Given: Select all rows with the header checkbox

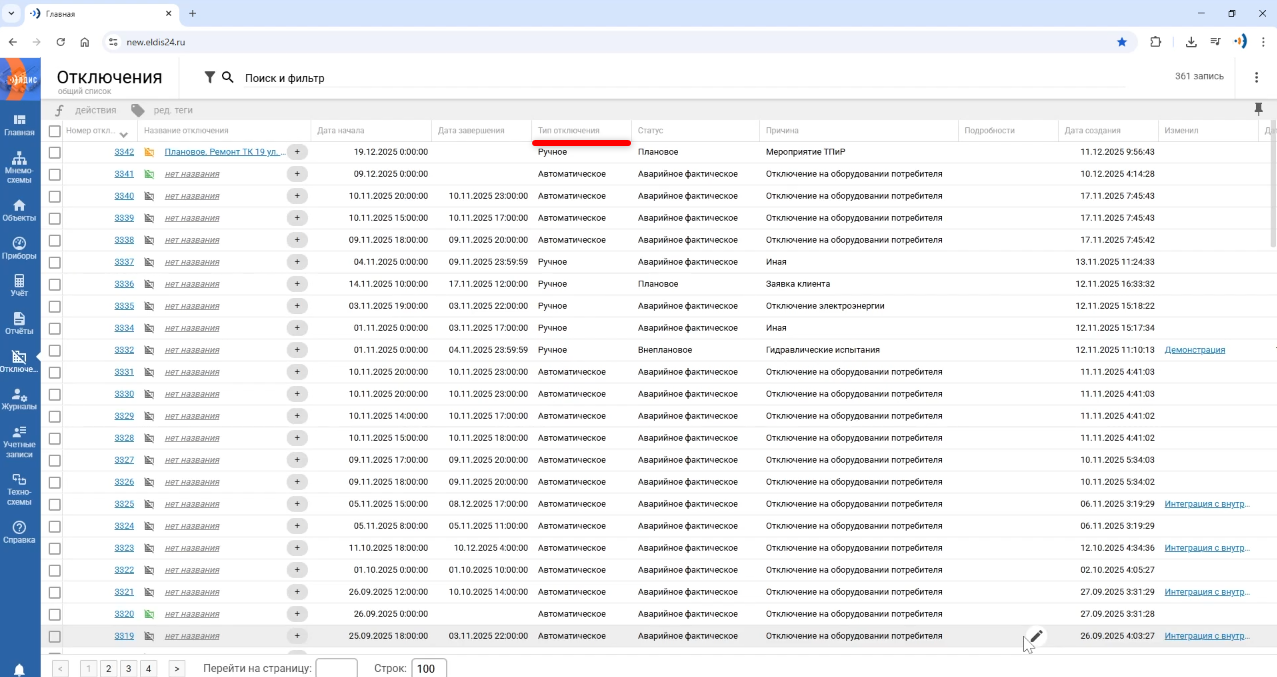Looking at the screenshot, I should click(55, 131).
